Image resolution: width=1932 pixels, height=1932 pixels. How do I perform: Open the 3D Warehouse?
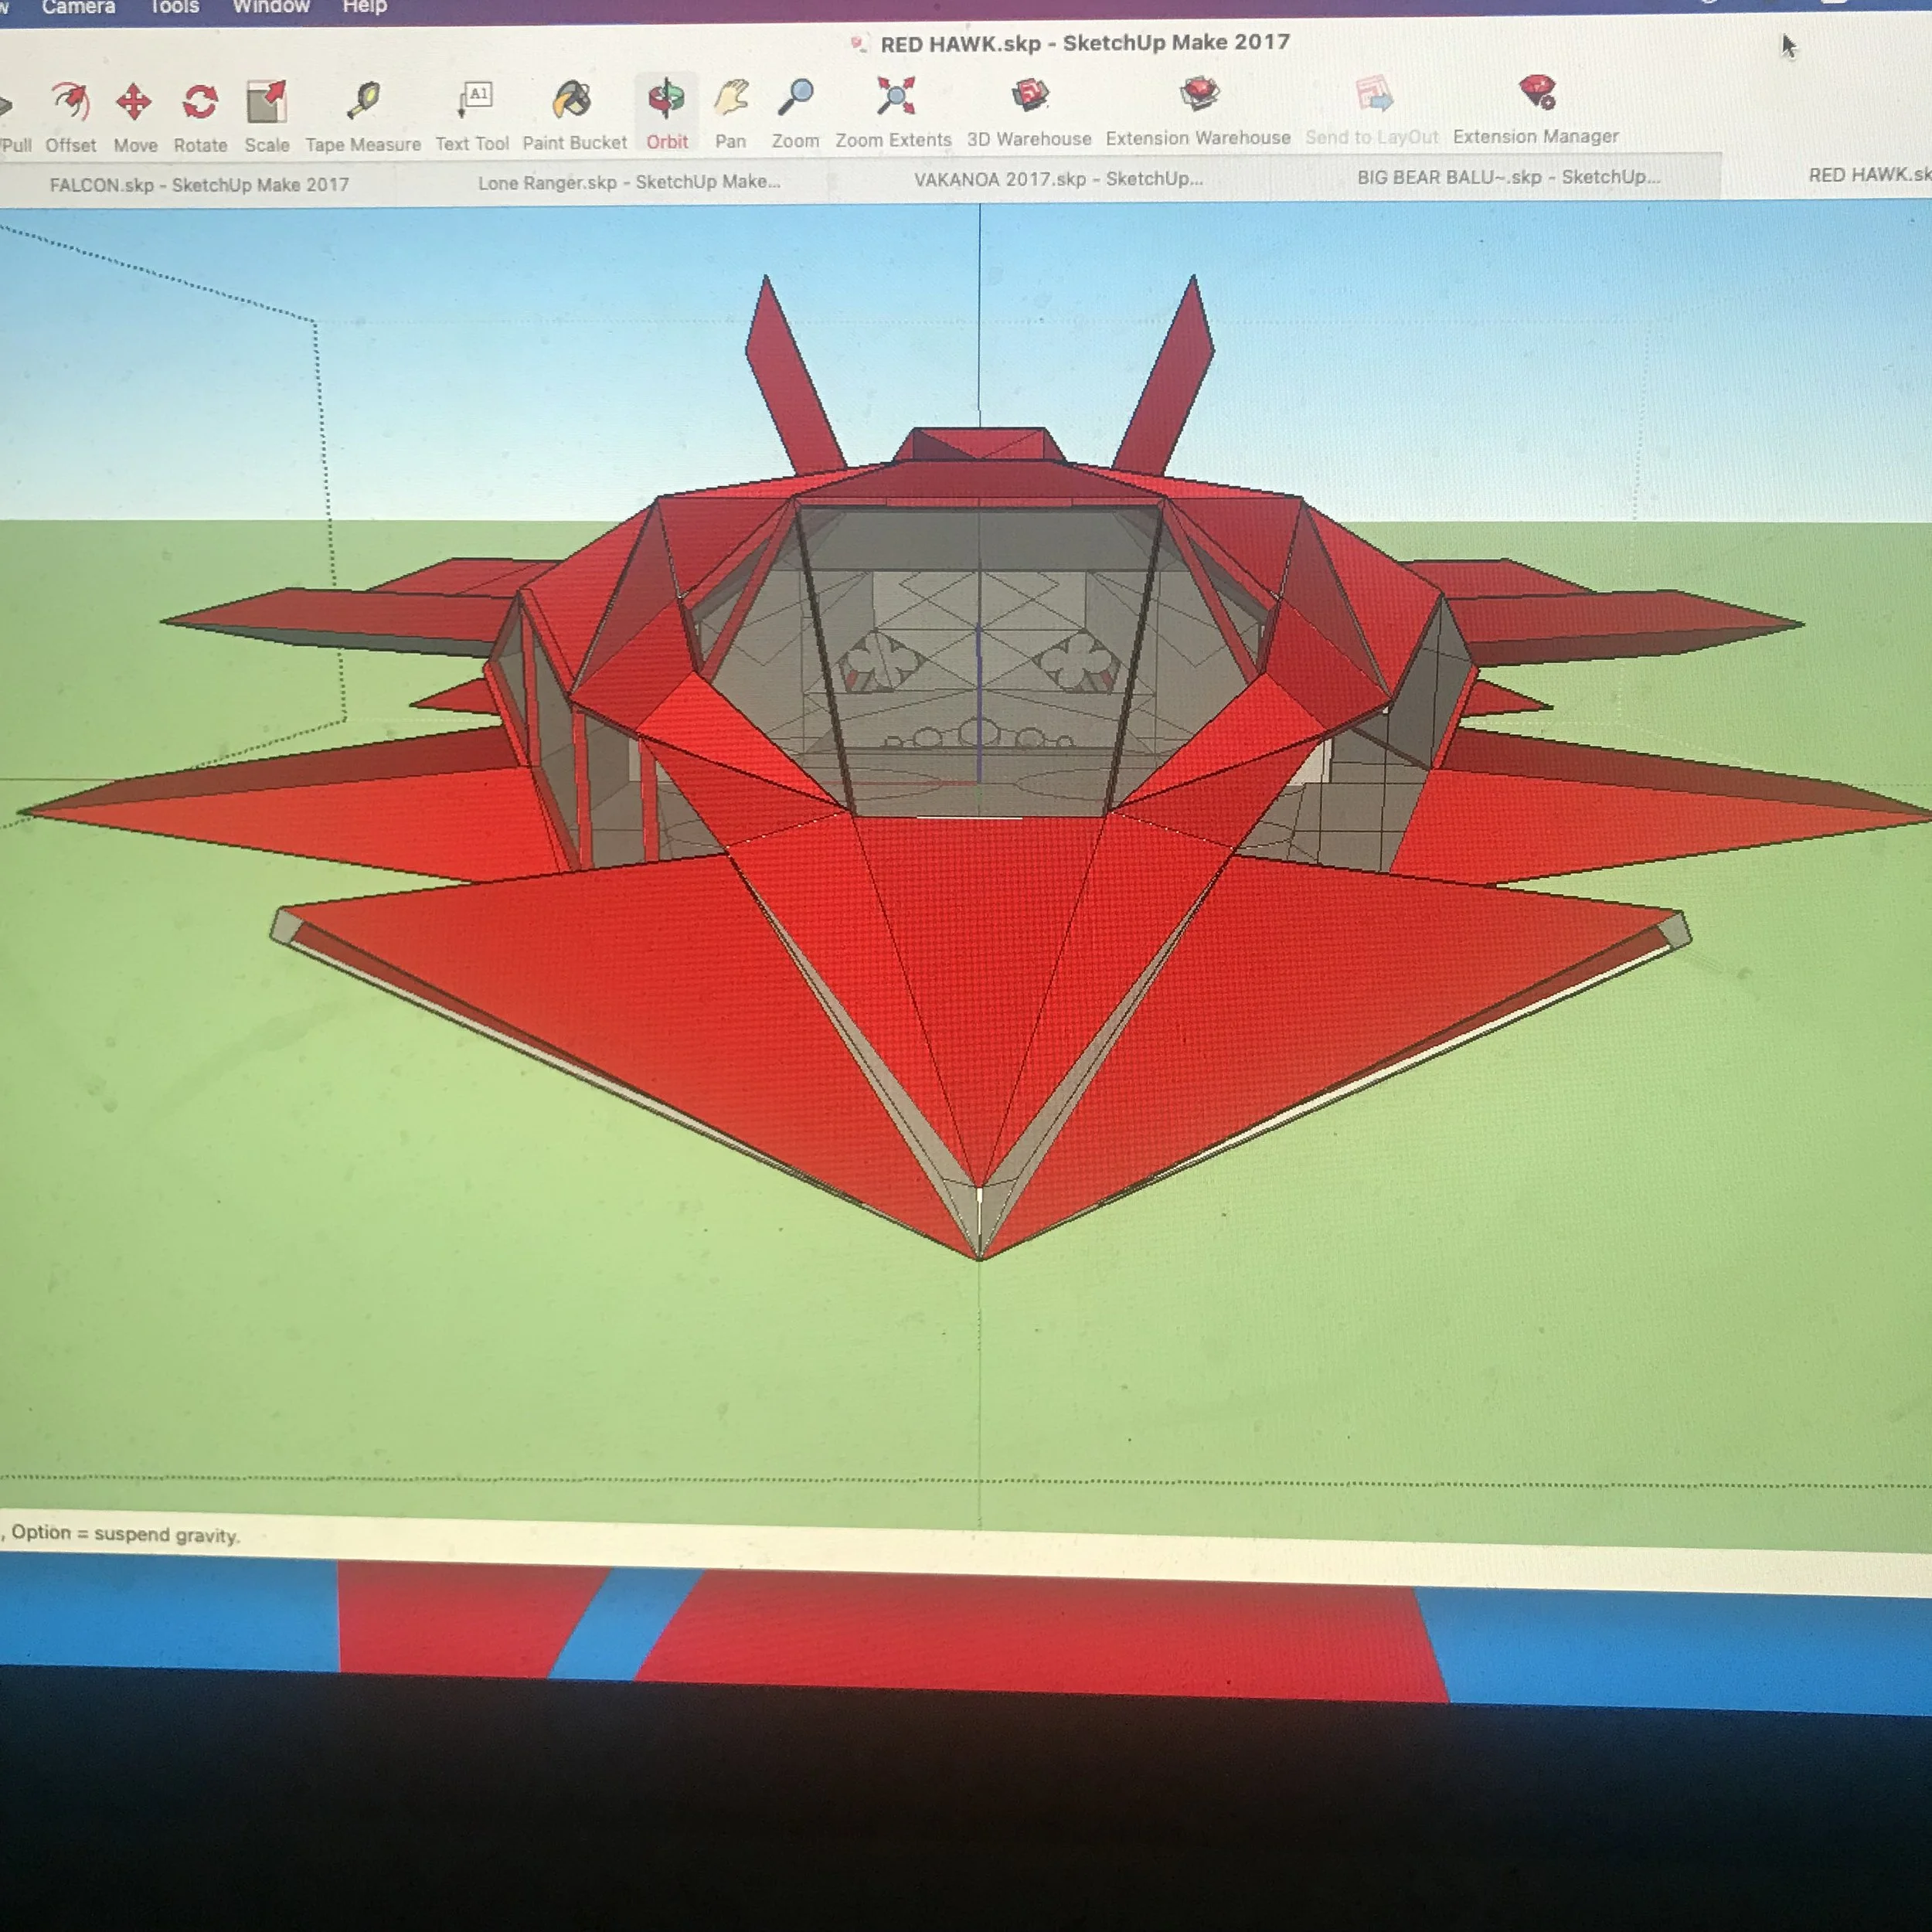(1029, 96)
